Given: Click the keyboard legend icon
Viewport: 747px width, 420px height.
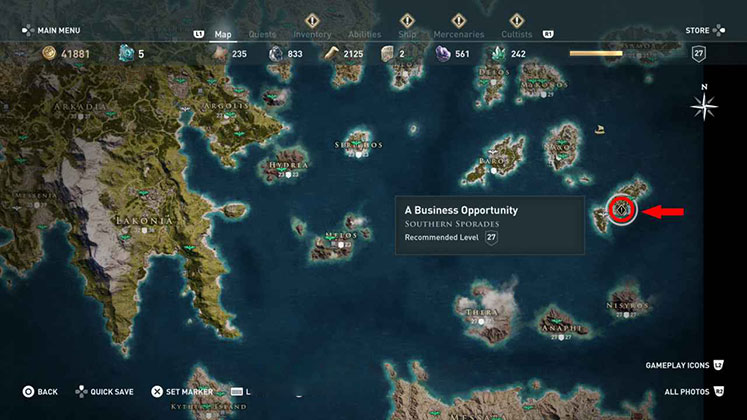Looking at the screenshot, I should point(237,391).
